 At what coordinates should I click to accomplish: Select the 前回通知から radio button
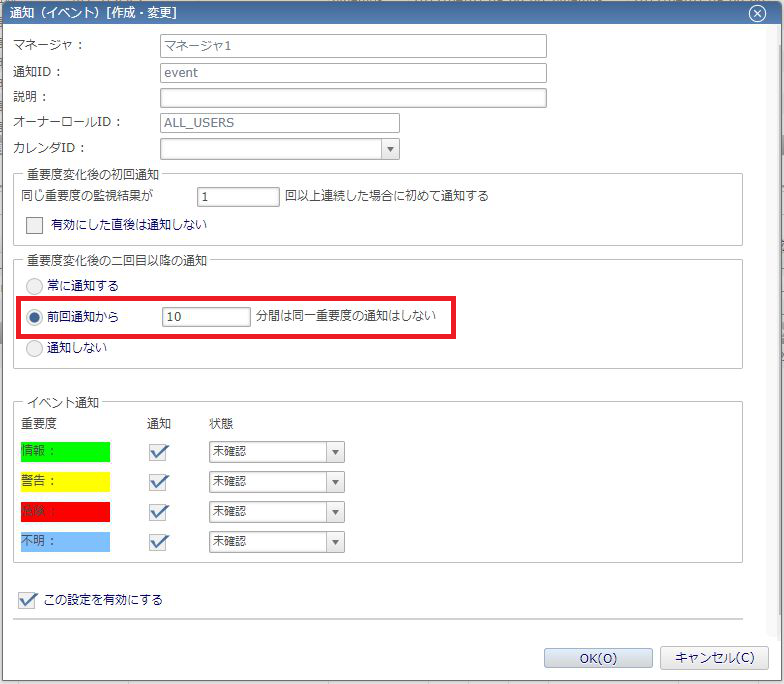[x=34, y=317]
